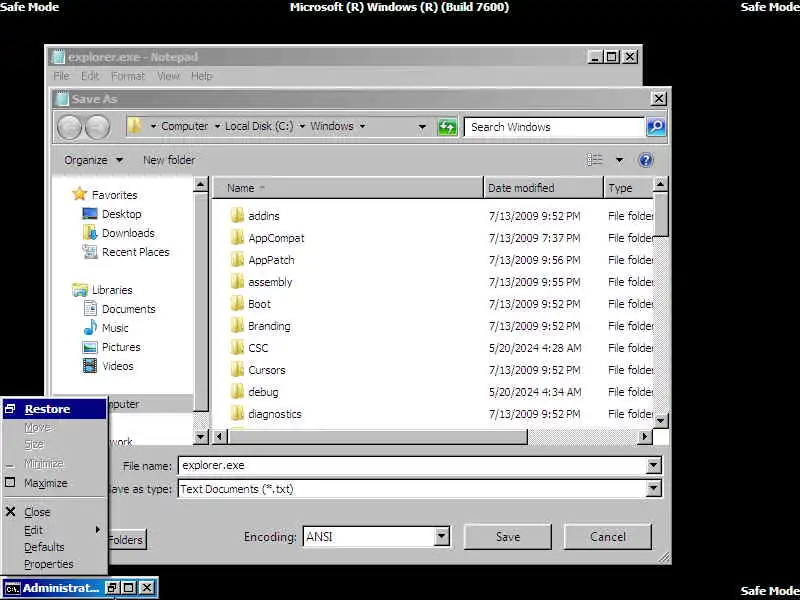Click the search magnifier icon
This screenshot has height=600, width=800.
click(656, 127)
